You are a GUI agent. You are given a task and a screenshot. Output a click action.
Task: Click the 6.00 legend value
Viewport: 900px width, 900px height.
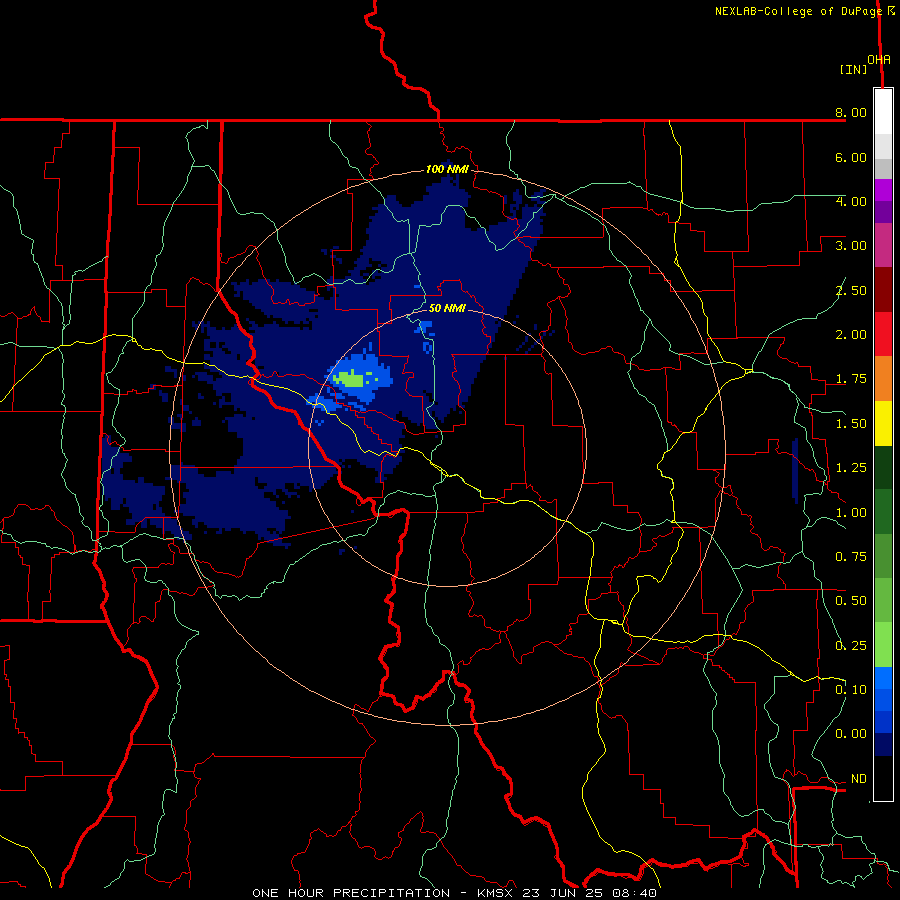(x=851, y=157)
